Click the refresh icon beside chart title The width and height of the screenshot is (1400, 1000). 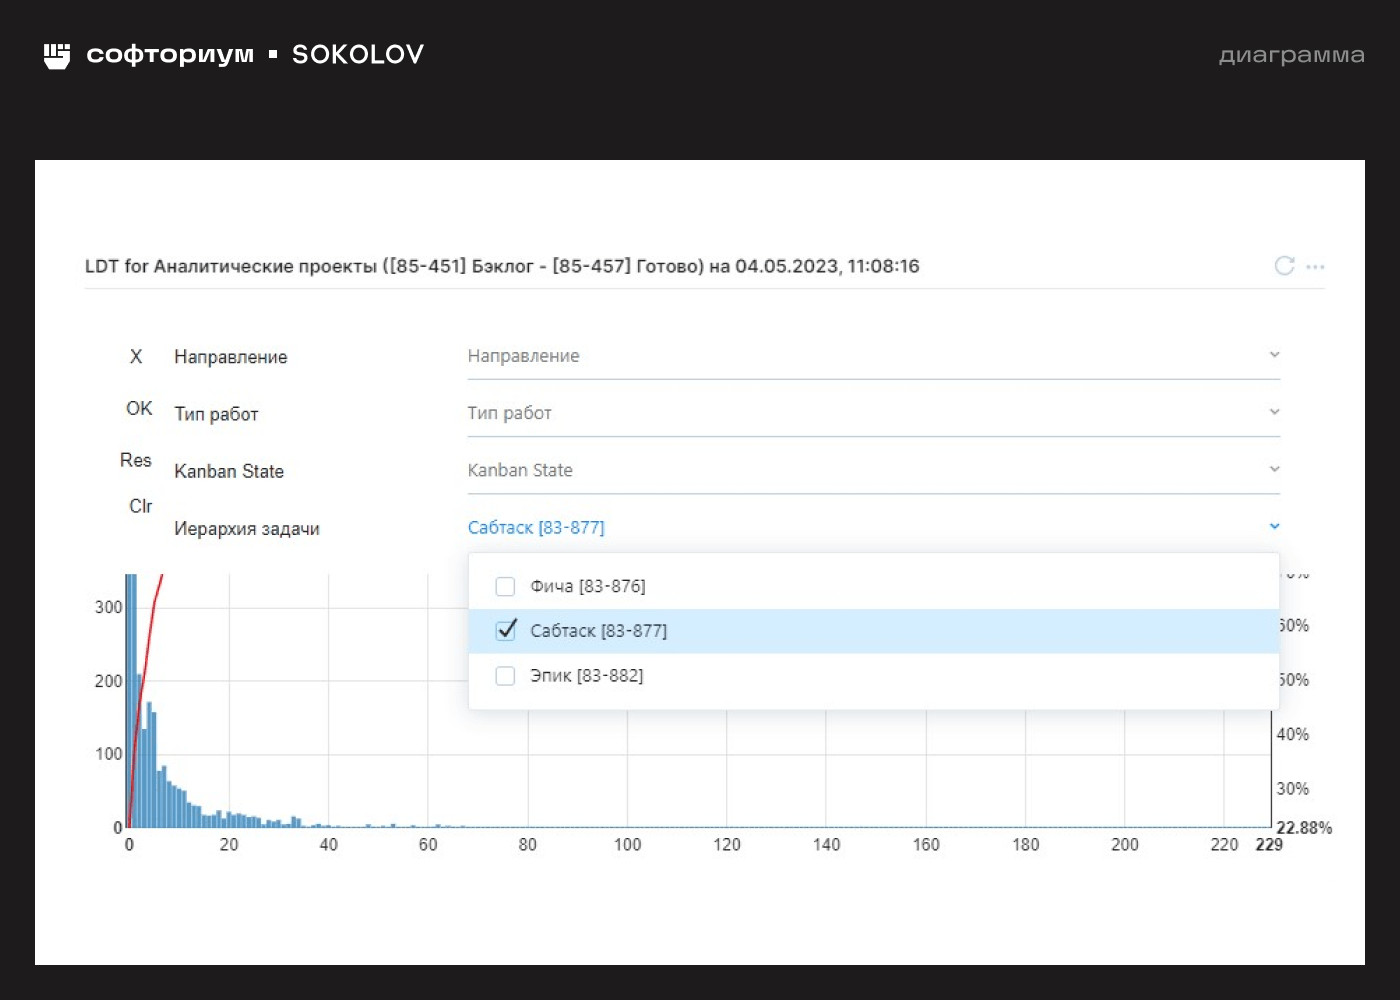tap(1284, 266)
